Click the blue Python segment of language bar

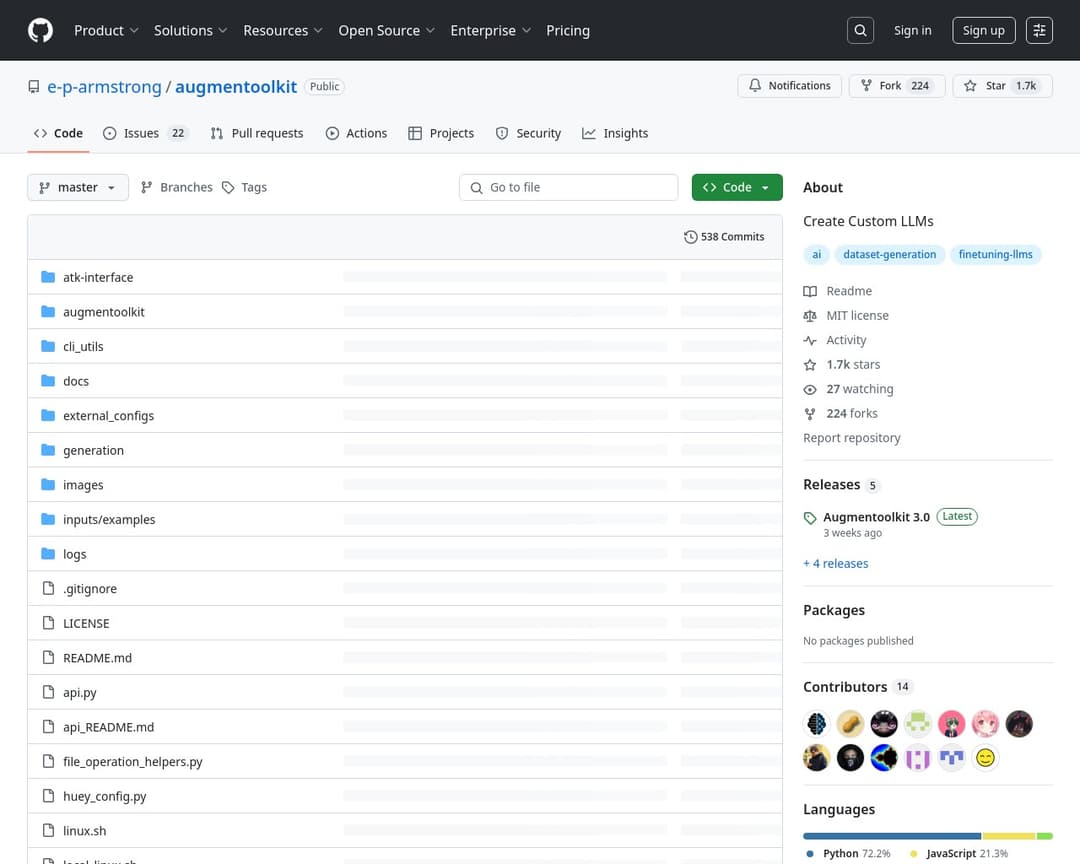pos(892,836)
